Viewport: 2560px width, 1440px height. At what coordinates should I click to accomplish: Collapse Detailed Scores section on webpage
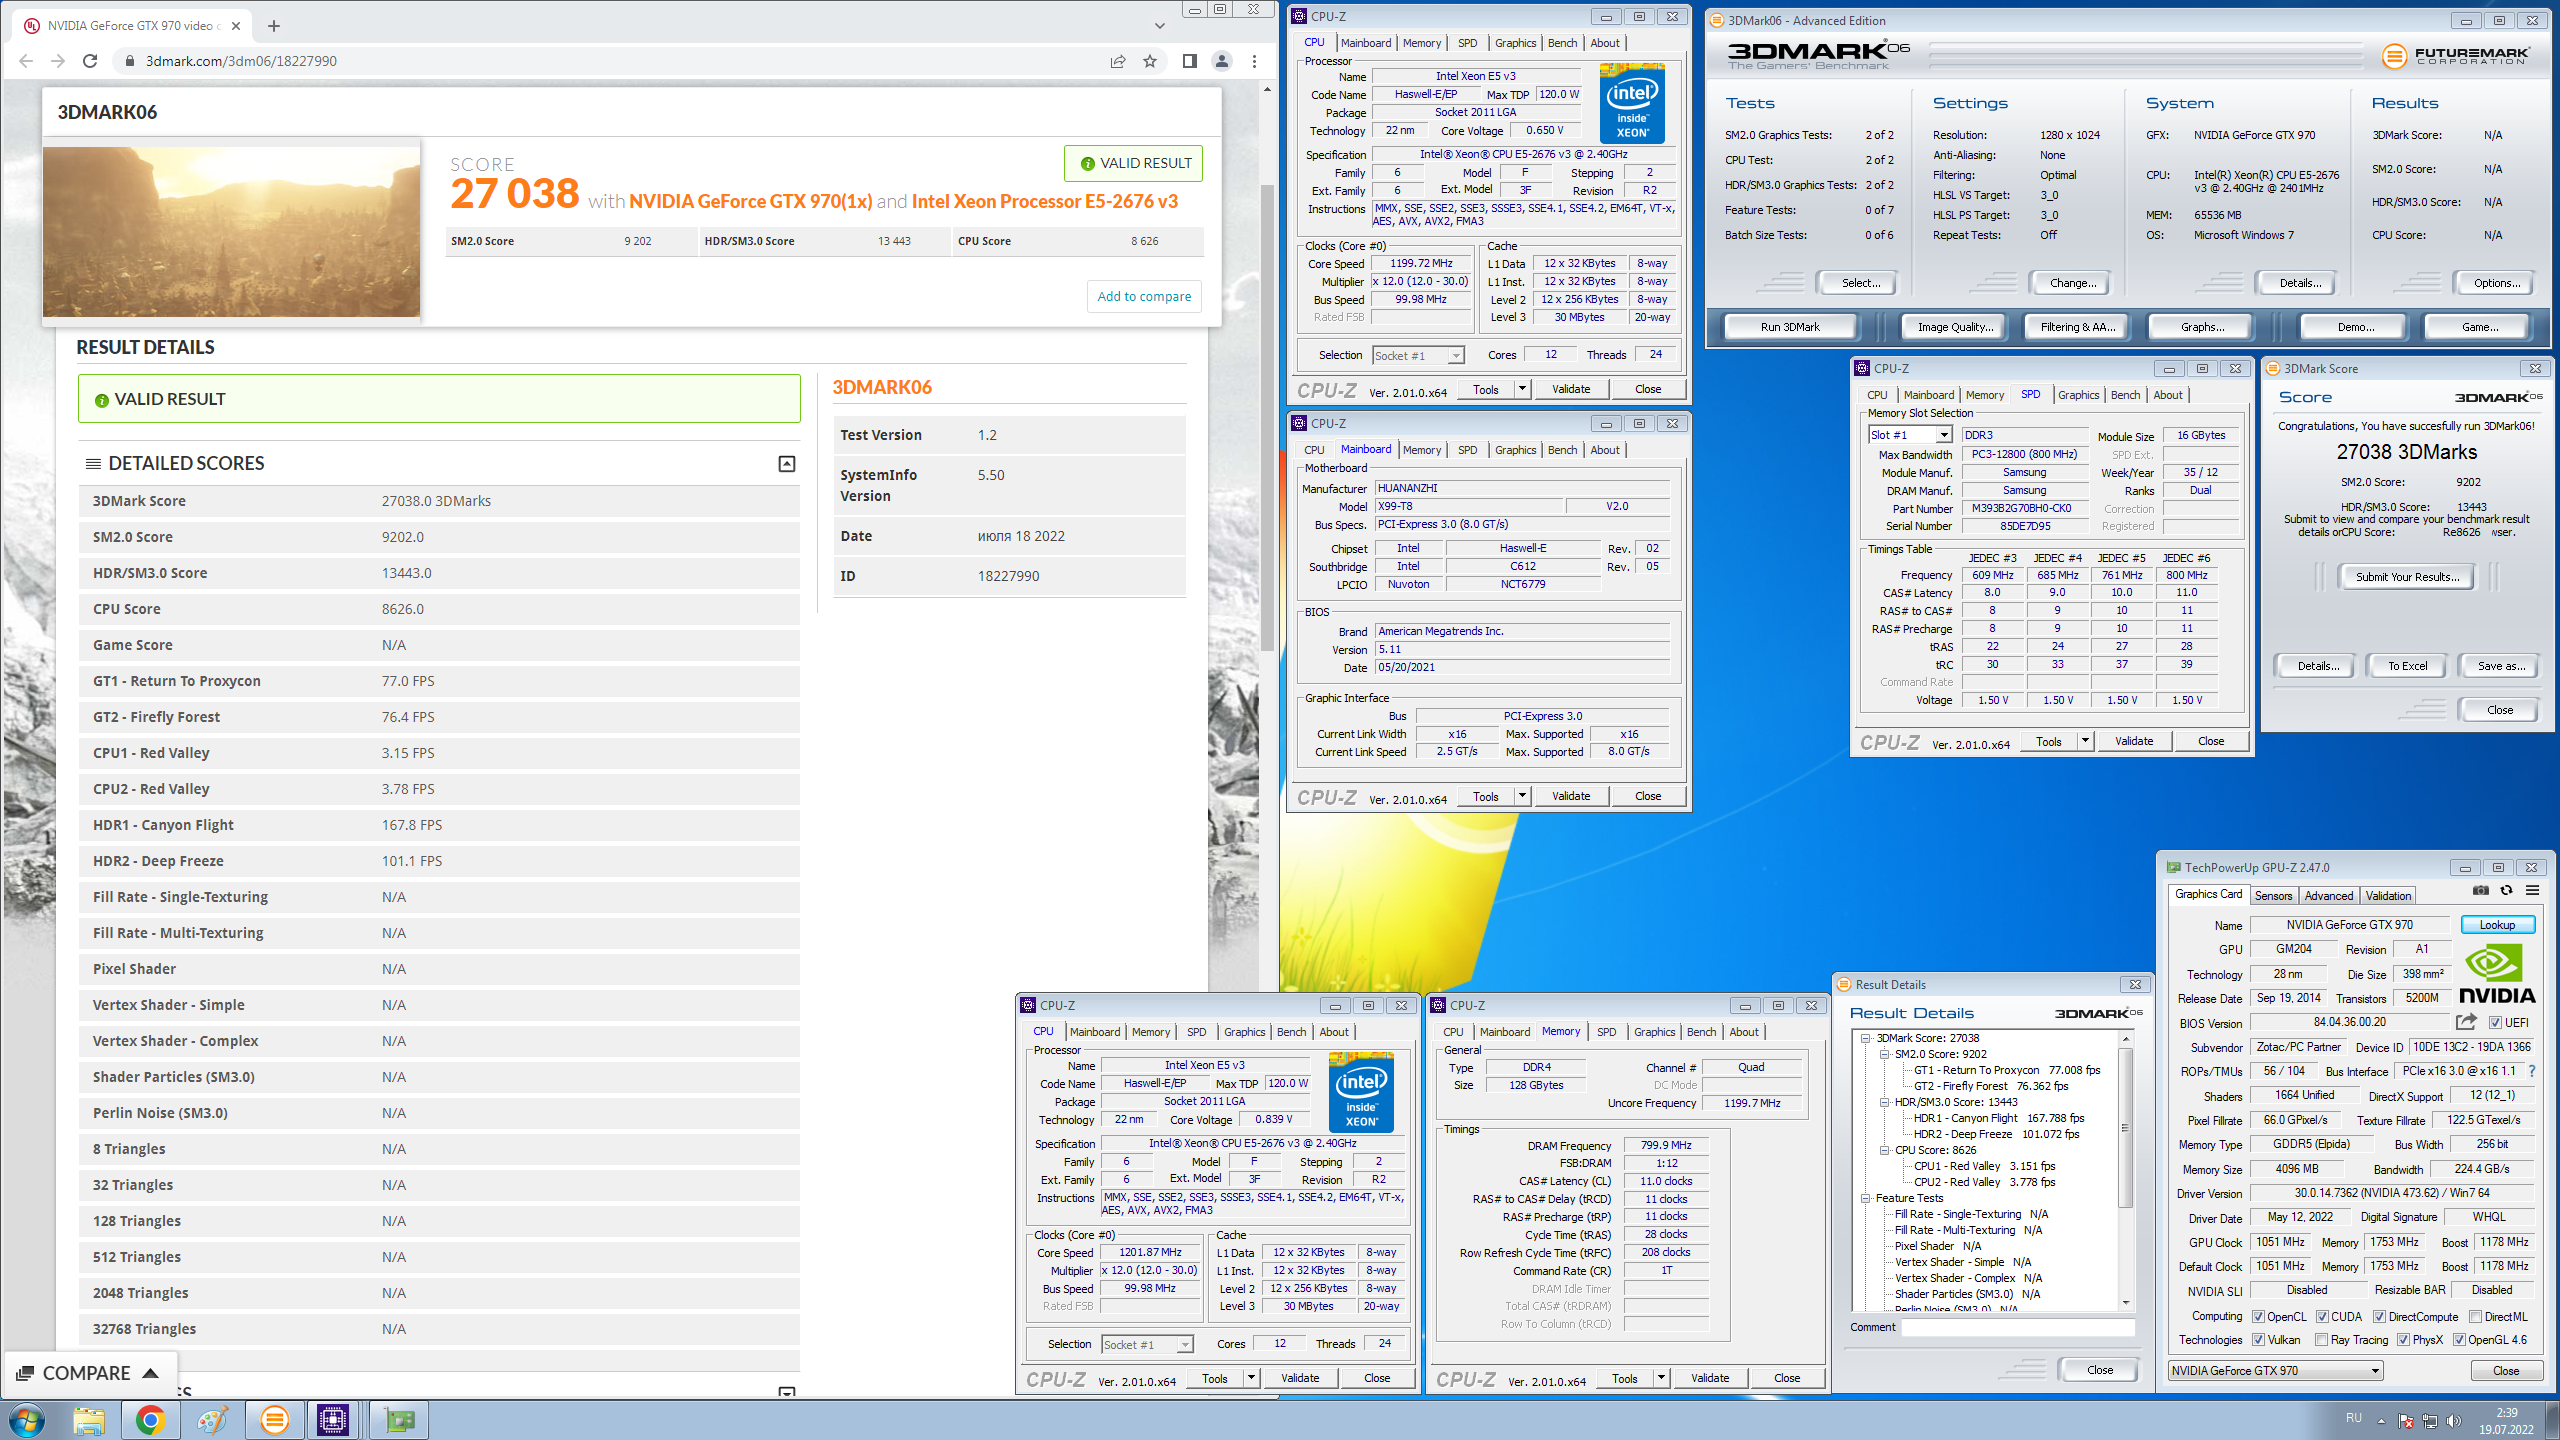pyautogui.click(x=787, y=463)
